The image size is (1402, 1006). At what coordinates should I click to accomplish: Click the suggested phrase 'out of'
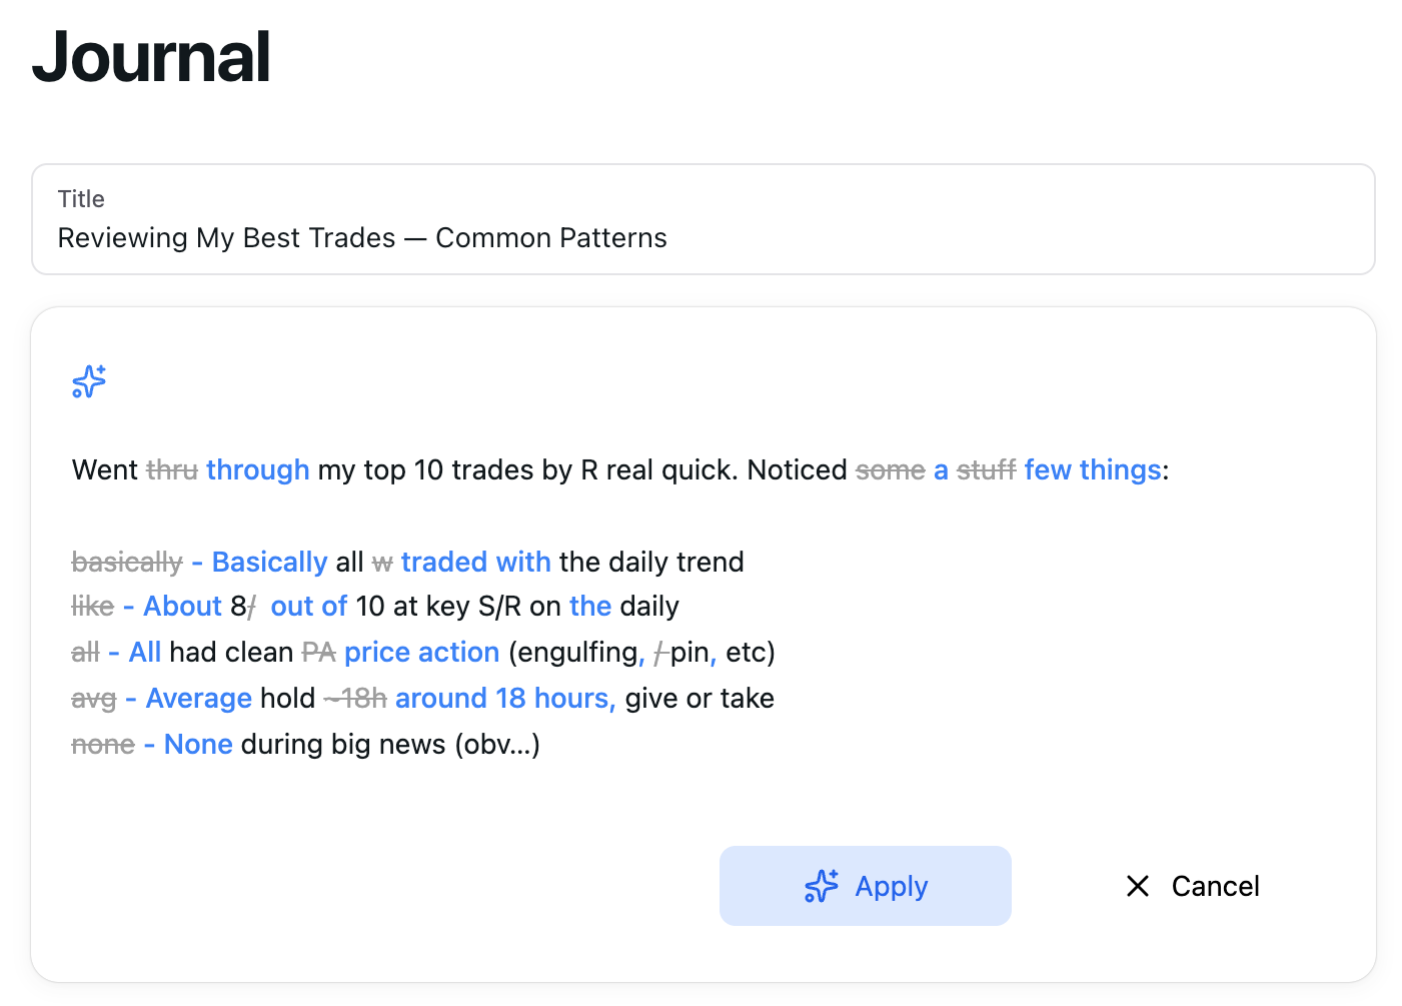coord(309,606)
